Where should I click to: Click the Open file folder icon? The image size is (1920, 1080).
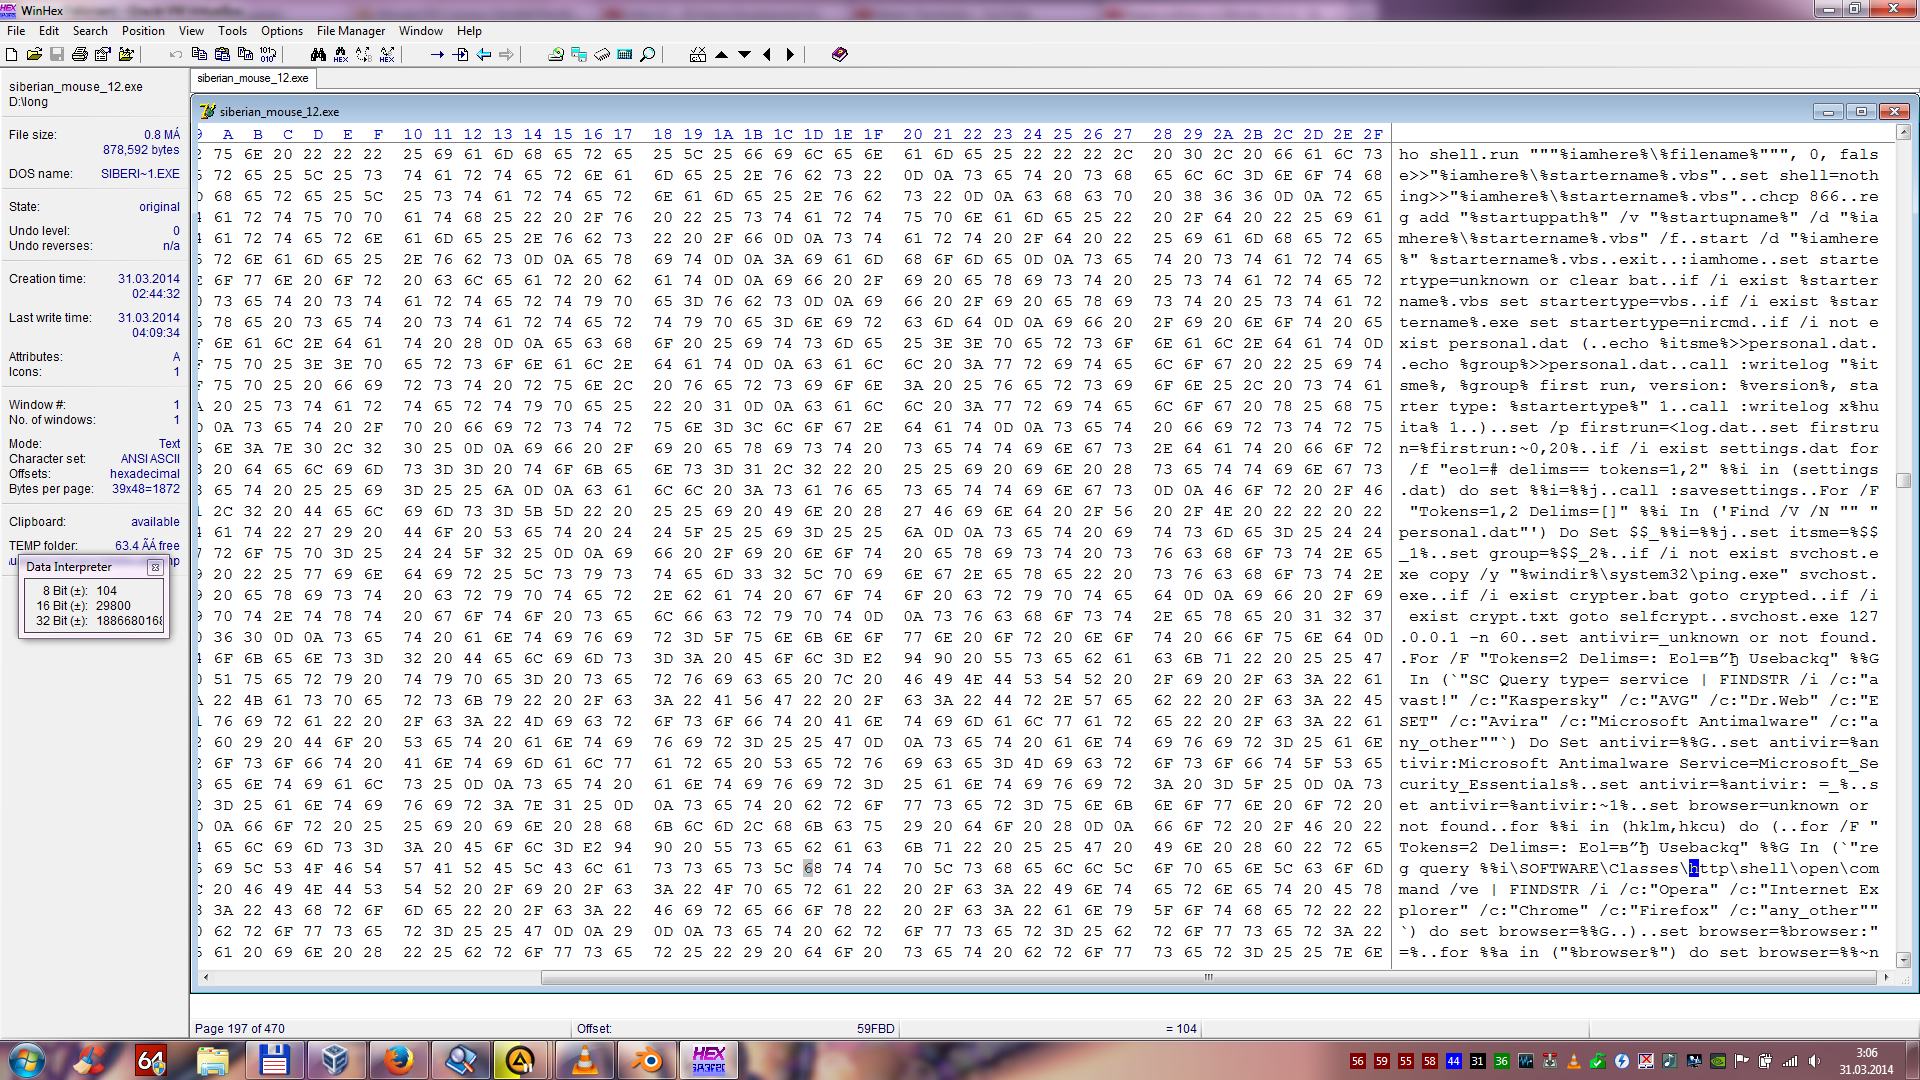coord(34,55)
